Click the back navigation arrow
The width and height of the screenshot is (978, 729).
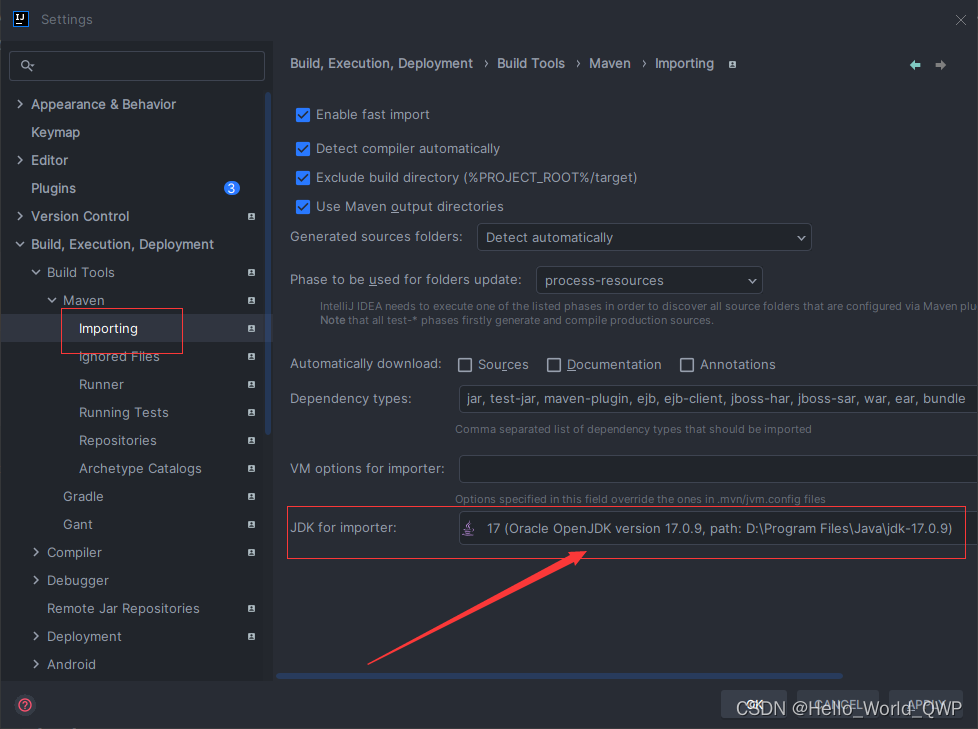(915, 65)
